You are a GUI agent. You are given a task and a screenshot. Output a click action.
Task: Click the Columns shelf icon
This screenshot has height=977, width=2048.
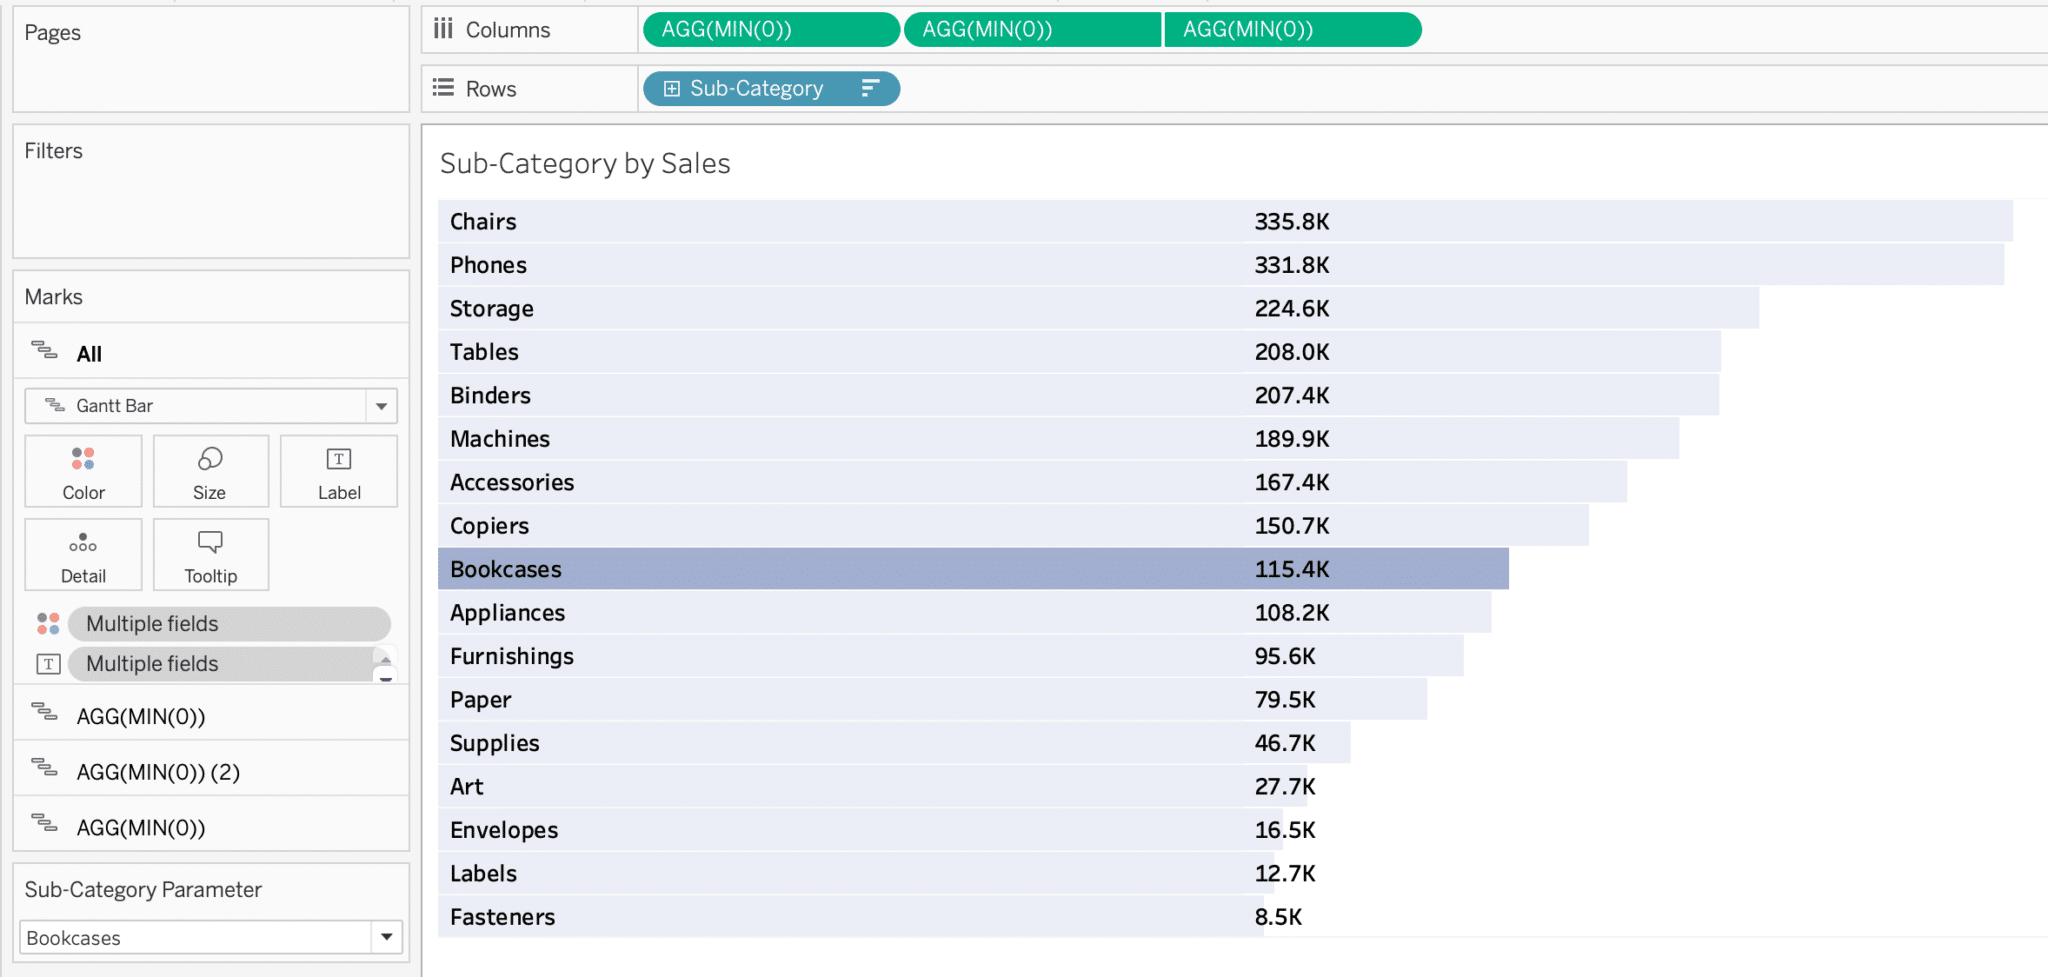pos(443,29)
